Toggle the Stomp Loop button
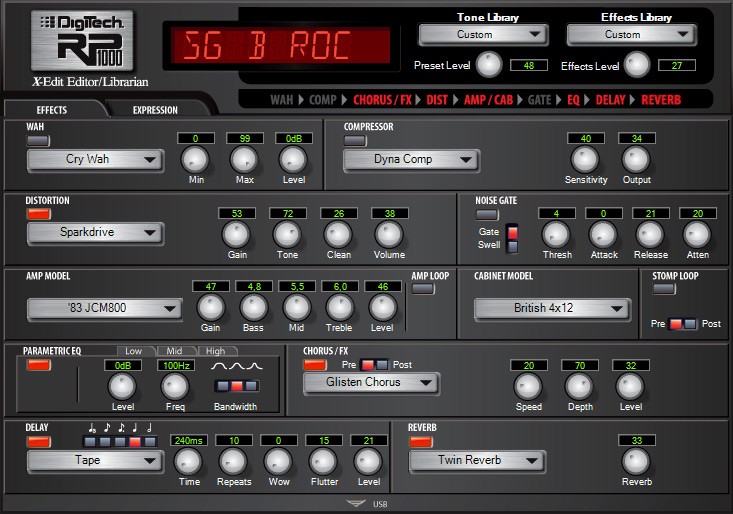The image size is (733, 514). [664, 289]
